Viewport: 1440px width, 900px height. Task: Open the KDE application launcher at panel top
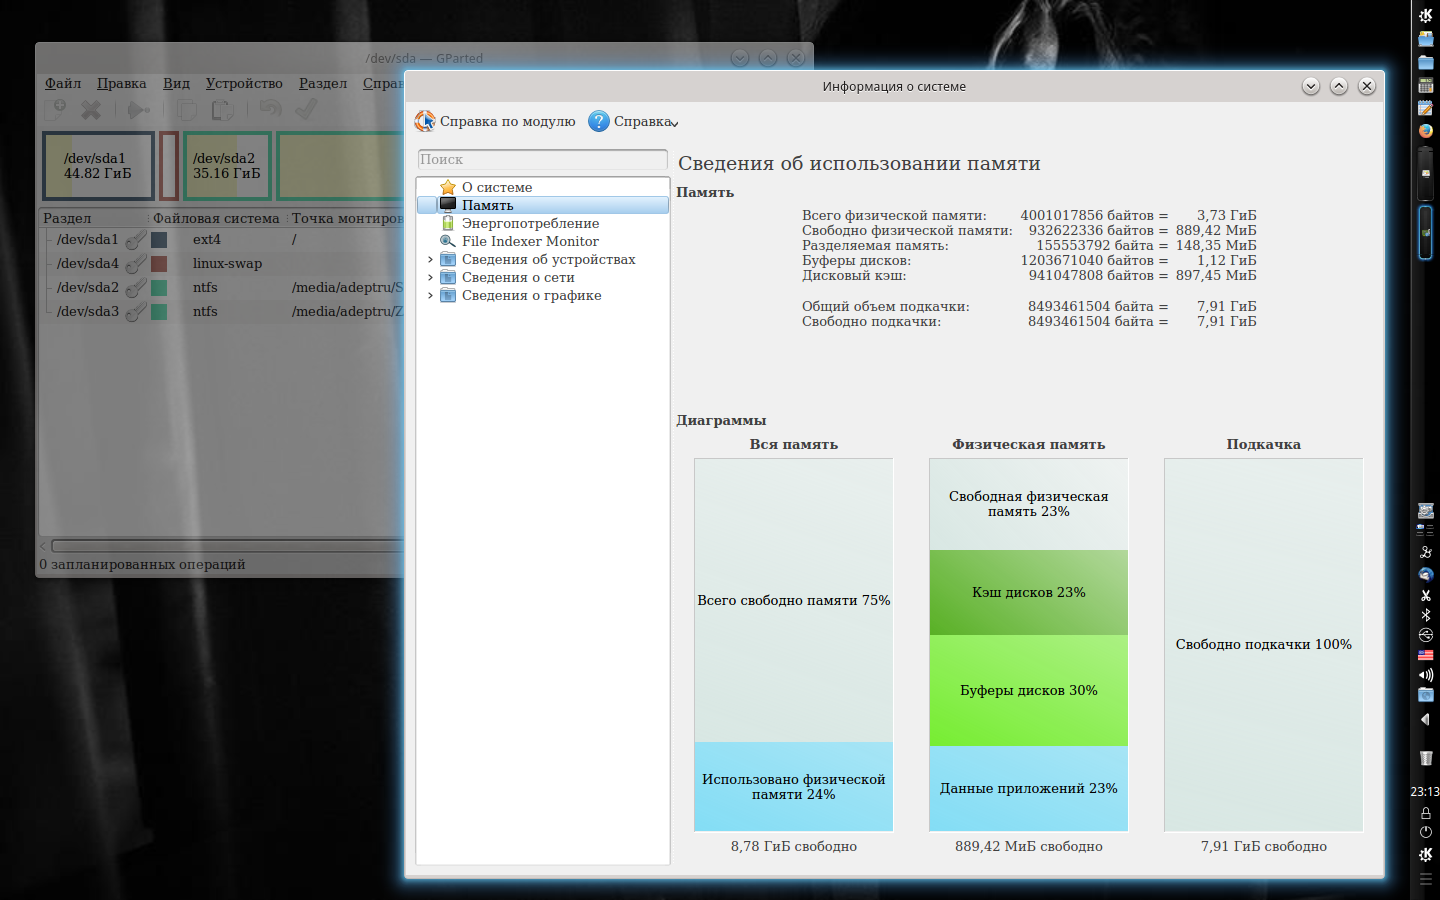(1426, 15)
